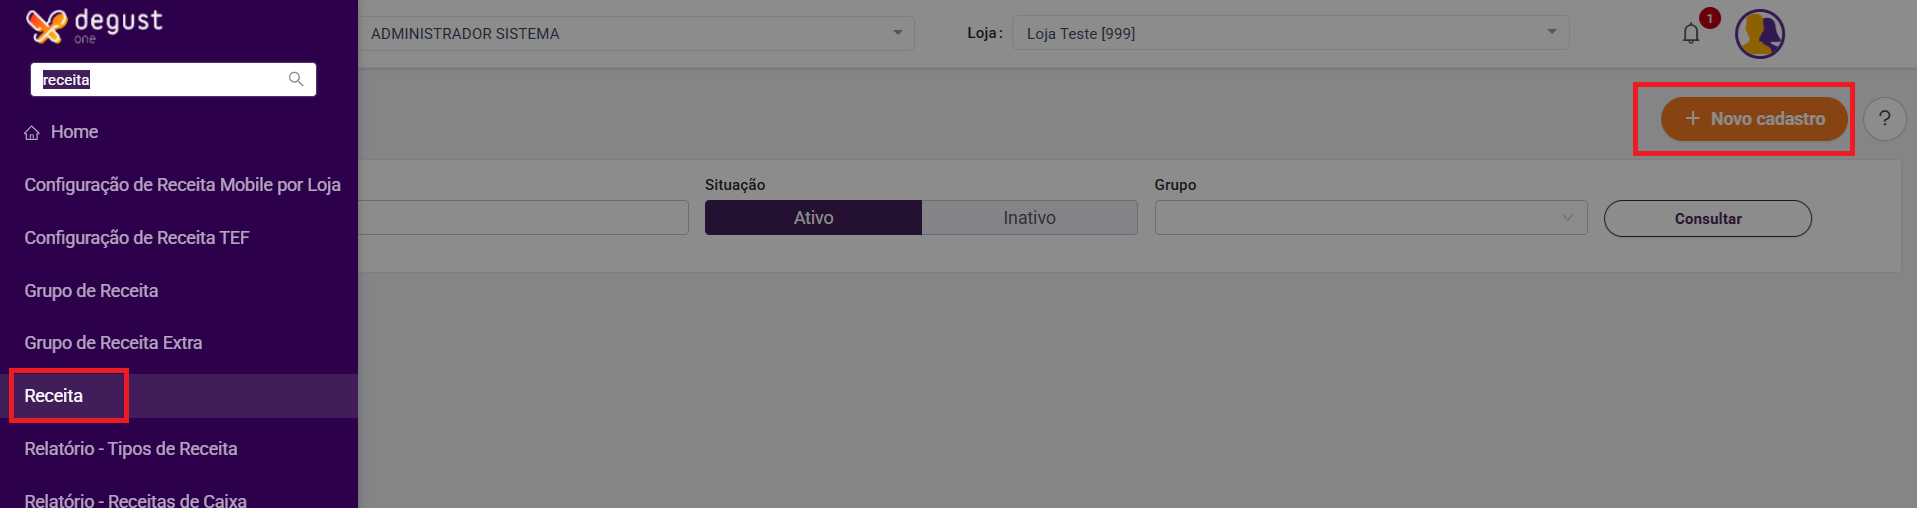Image resolution: width=1917 pixels, height=508 pixels.
Task: Click the Novo cadastro button
Action: click(1754, 119)
